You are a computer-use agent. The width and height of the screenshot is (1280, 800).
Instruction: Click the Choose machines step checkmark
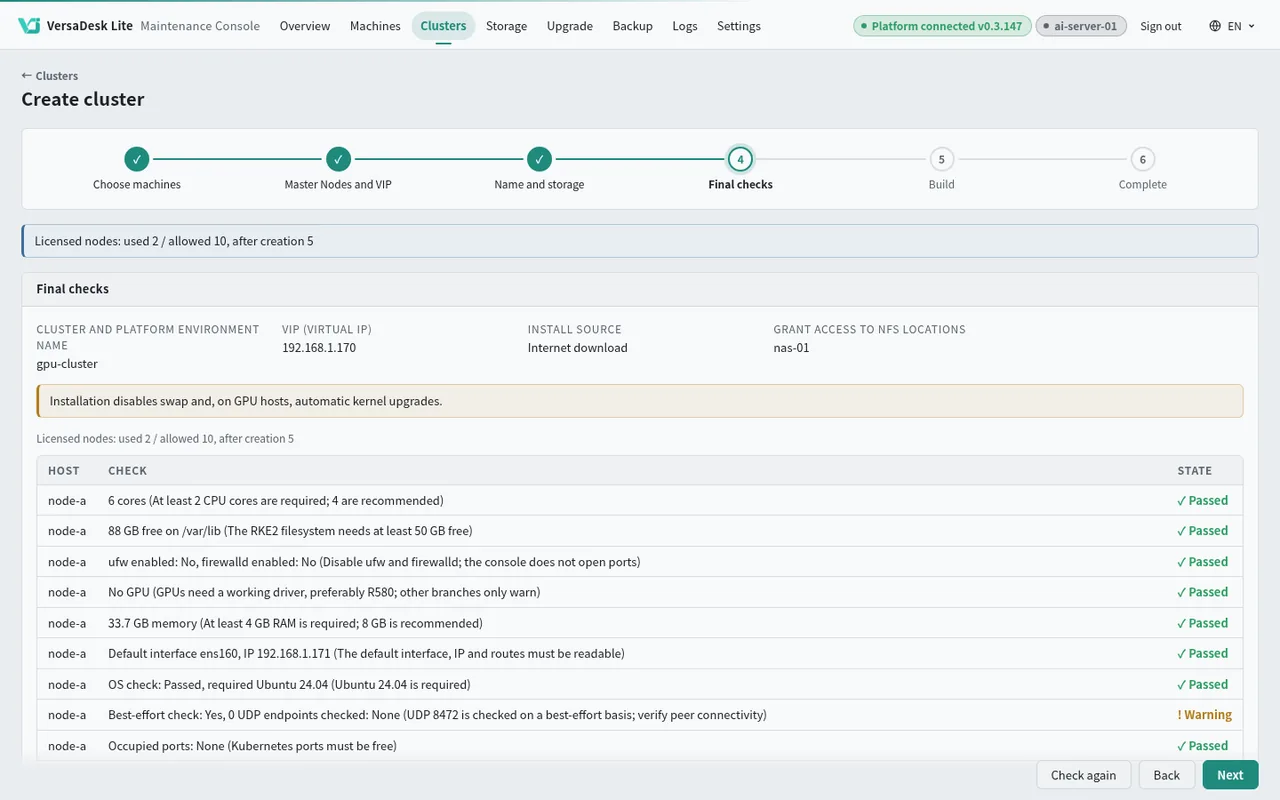[x=137, y=159]
